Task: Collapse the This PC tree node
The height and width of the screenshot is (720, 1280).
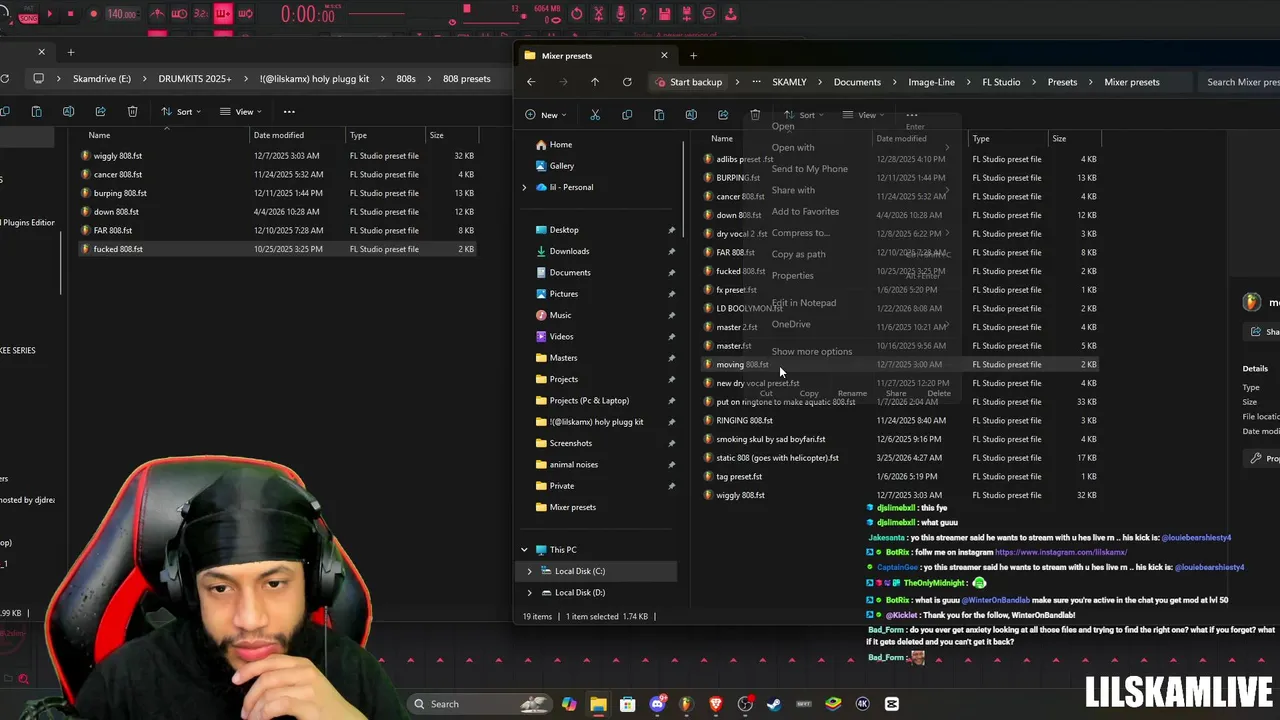Action: tap(524, 550)
